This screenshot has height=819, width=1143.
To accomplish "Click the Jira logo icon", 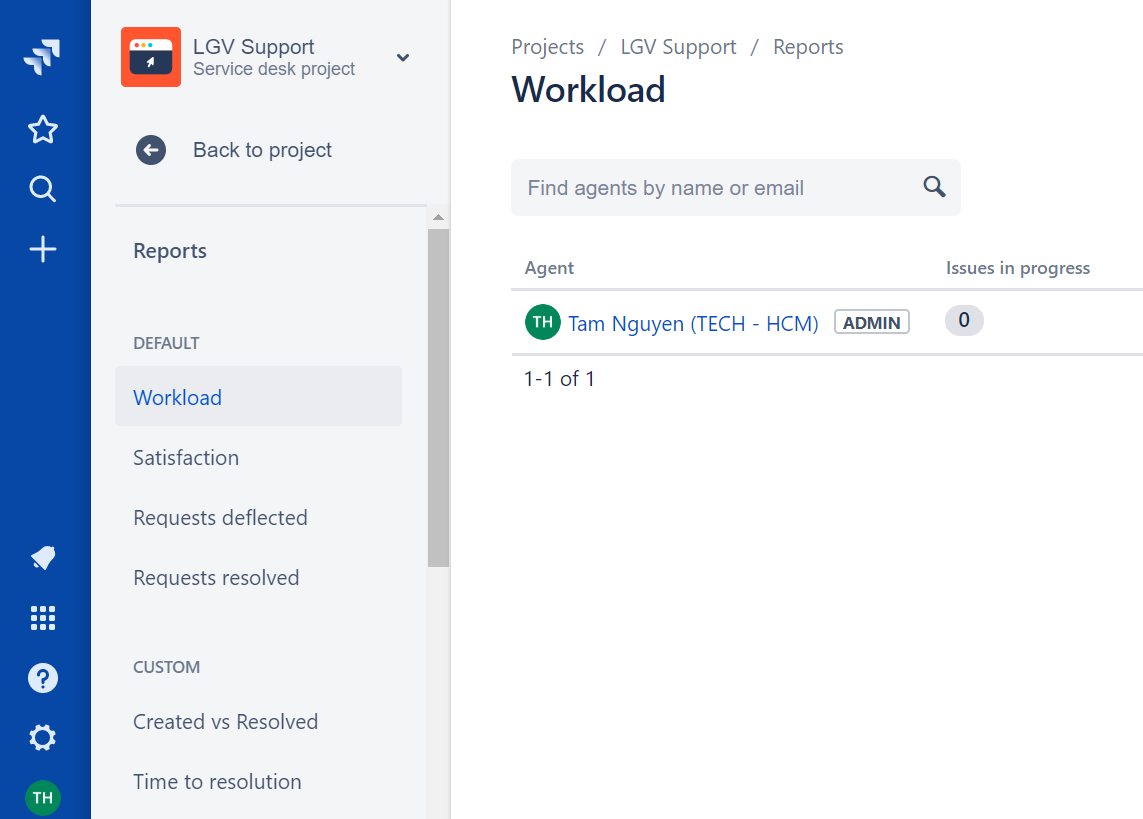I will pos(42,57).
